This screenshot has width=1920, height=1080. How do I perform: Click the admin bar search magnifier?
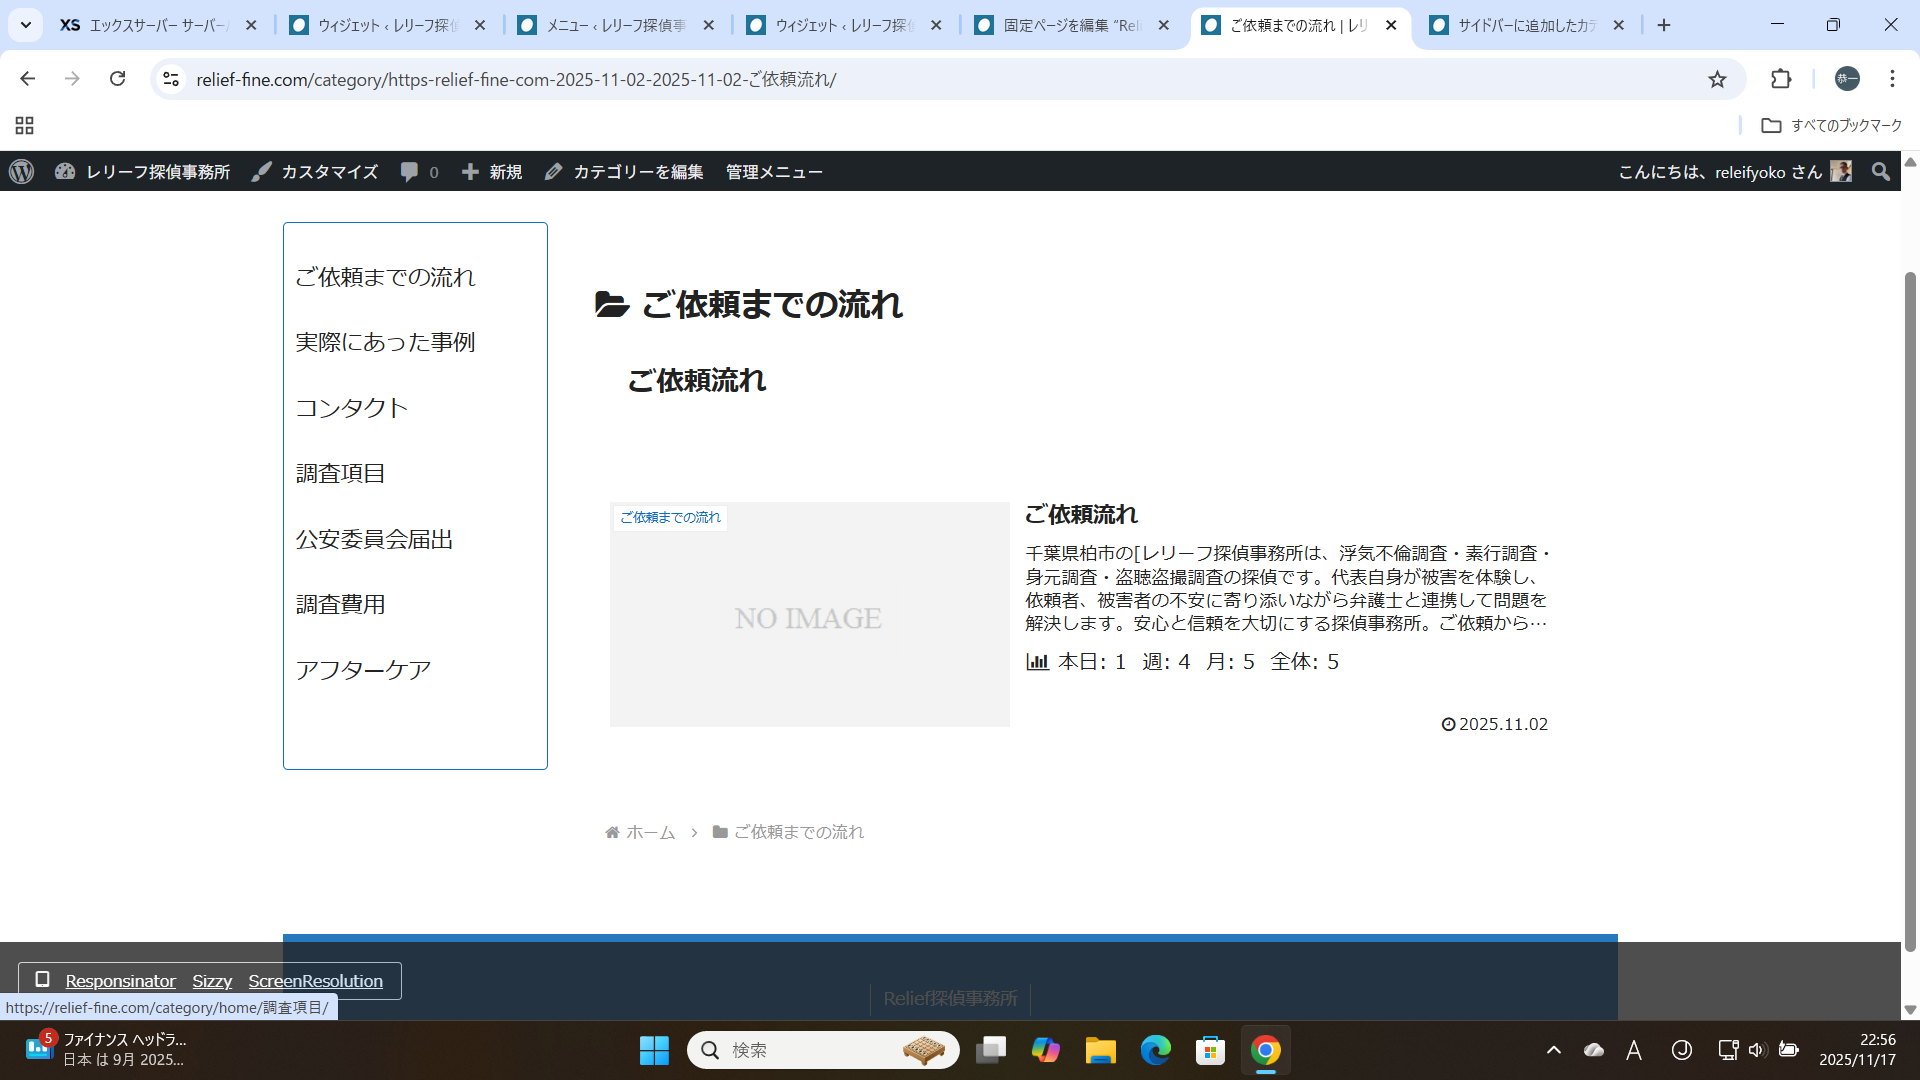coord(1880,172)
